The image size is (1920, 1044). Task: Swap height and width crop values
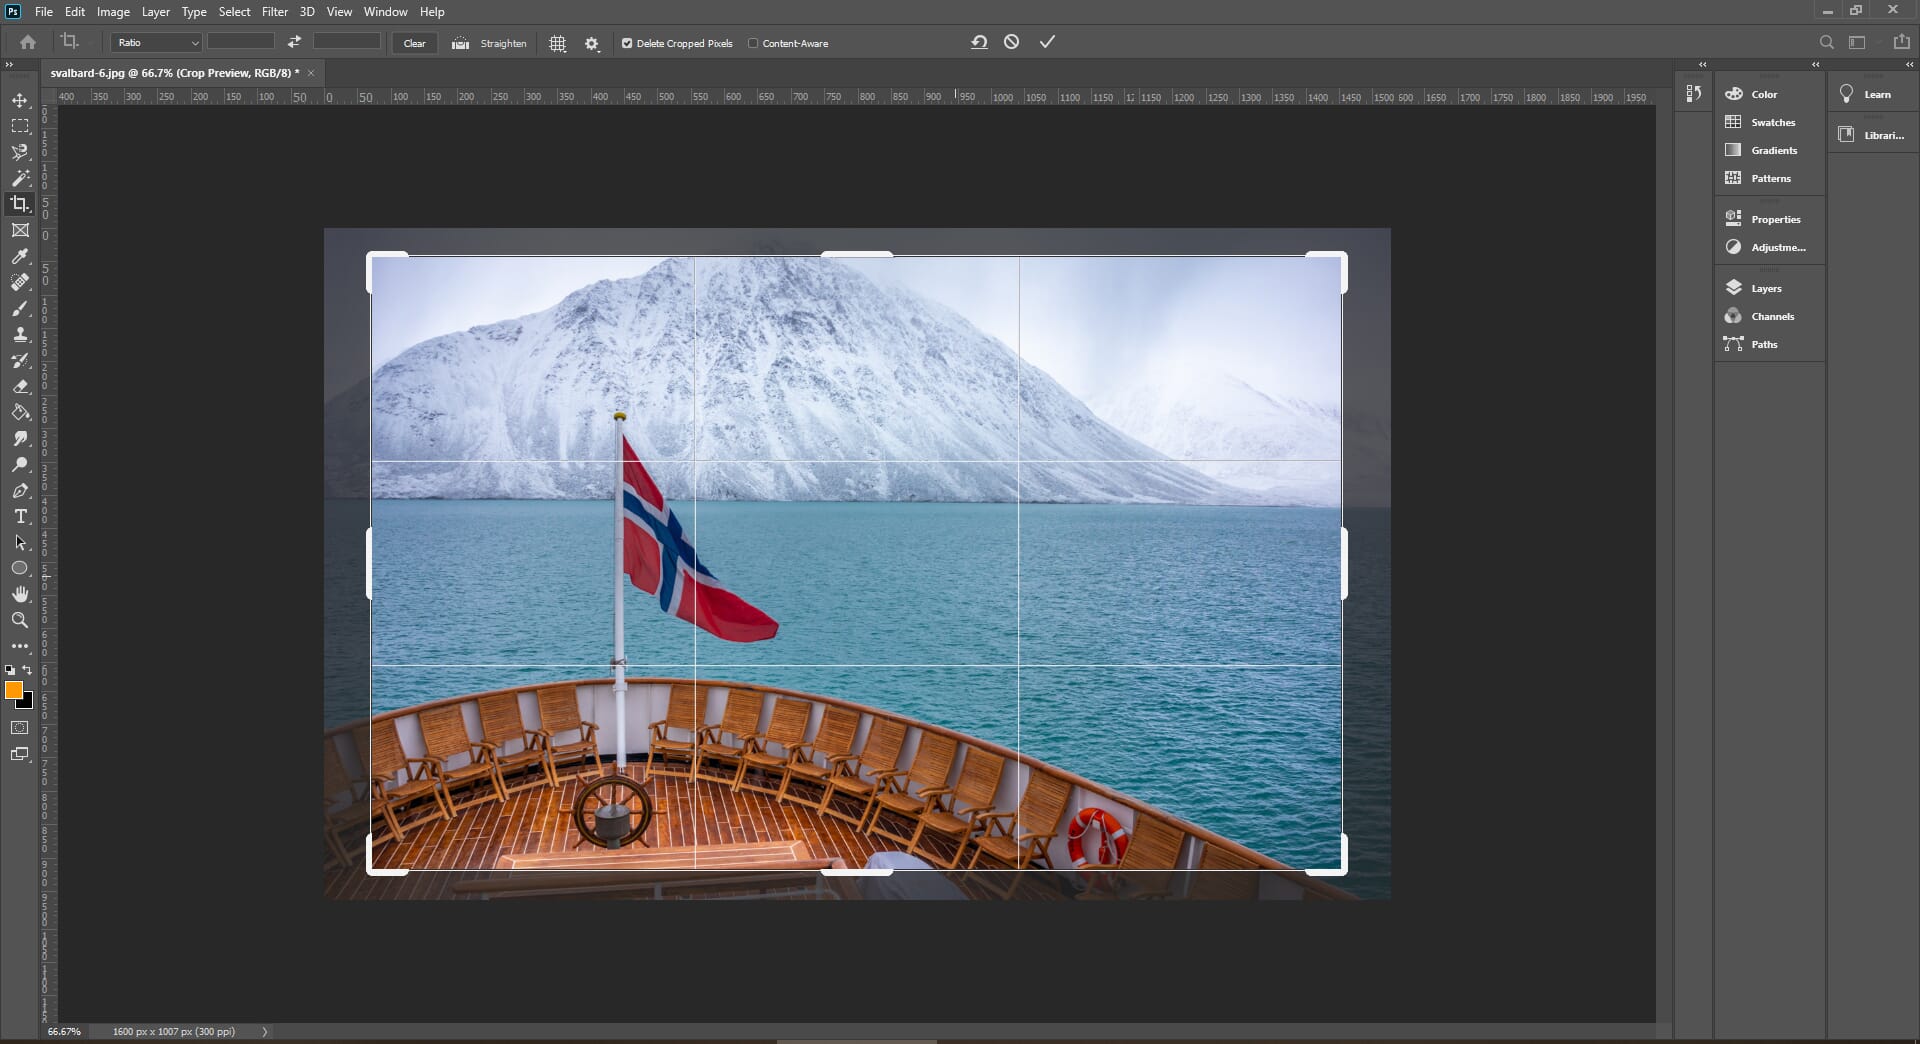294,42
